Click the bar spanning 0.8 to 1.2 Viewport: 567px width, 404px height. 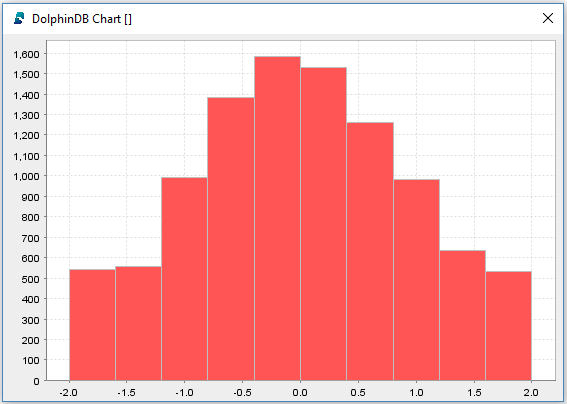click(417, 280)
